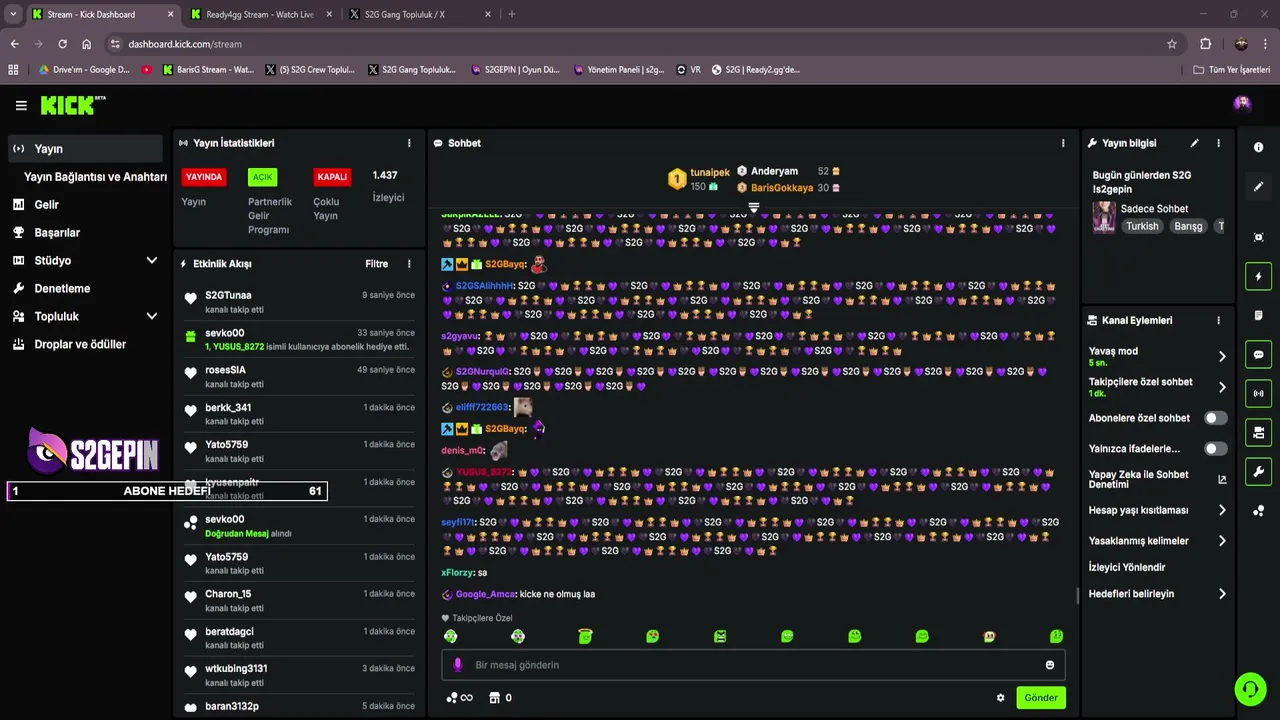
Task: Click rosesSIA follow event entry
Action: click(299, 376)
